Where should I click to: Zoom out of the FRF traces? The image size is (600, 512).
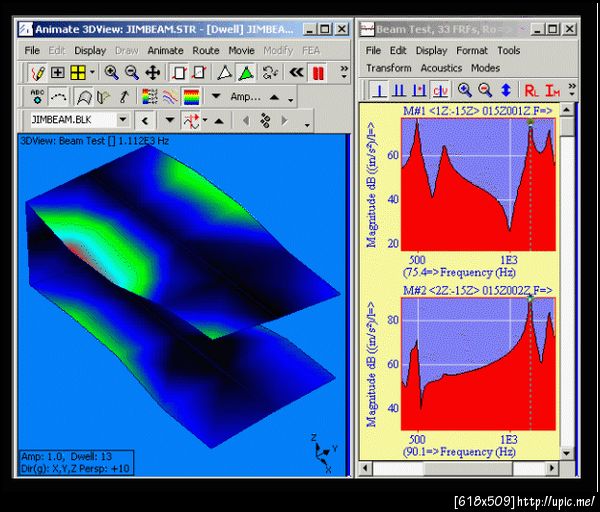(485, 90)
